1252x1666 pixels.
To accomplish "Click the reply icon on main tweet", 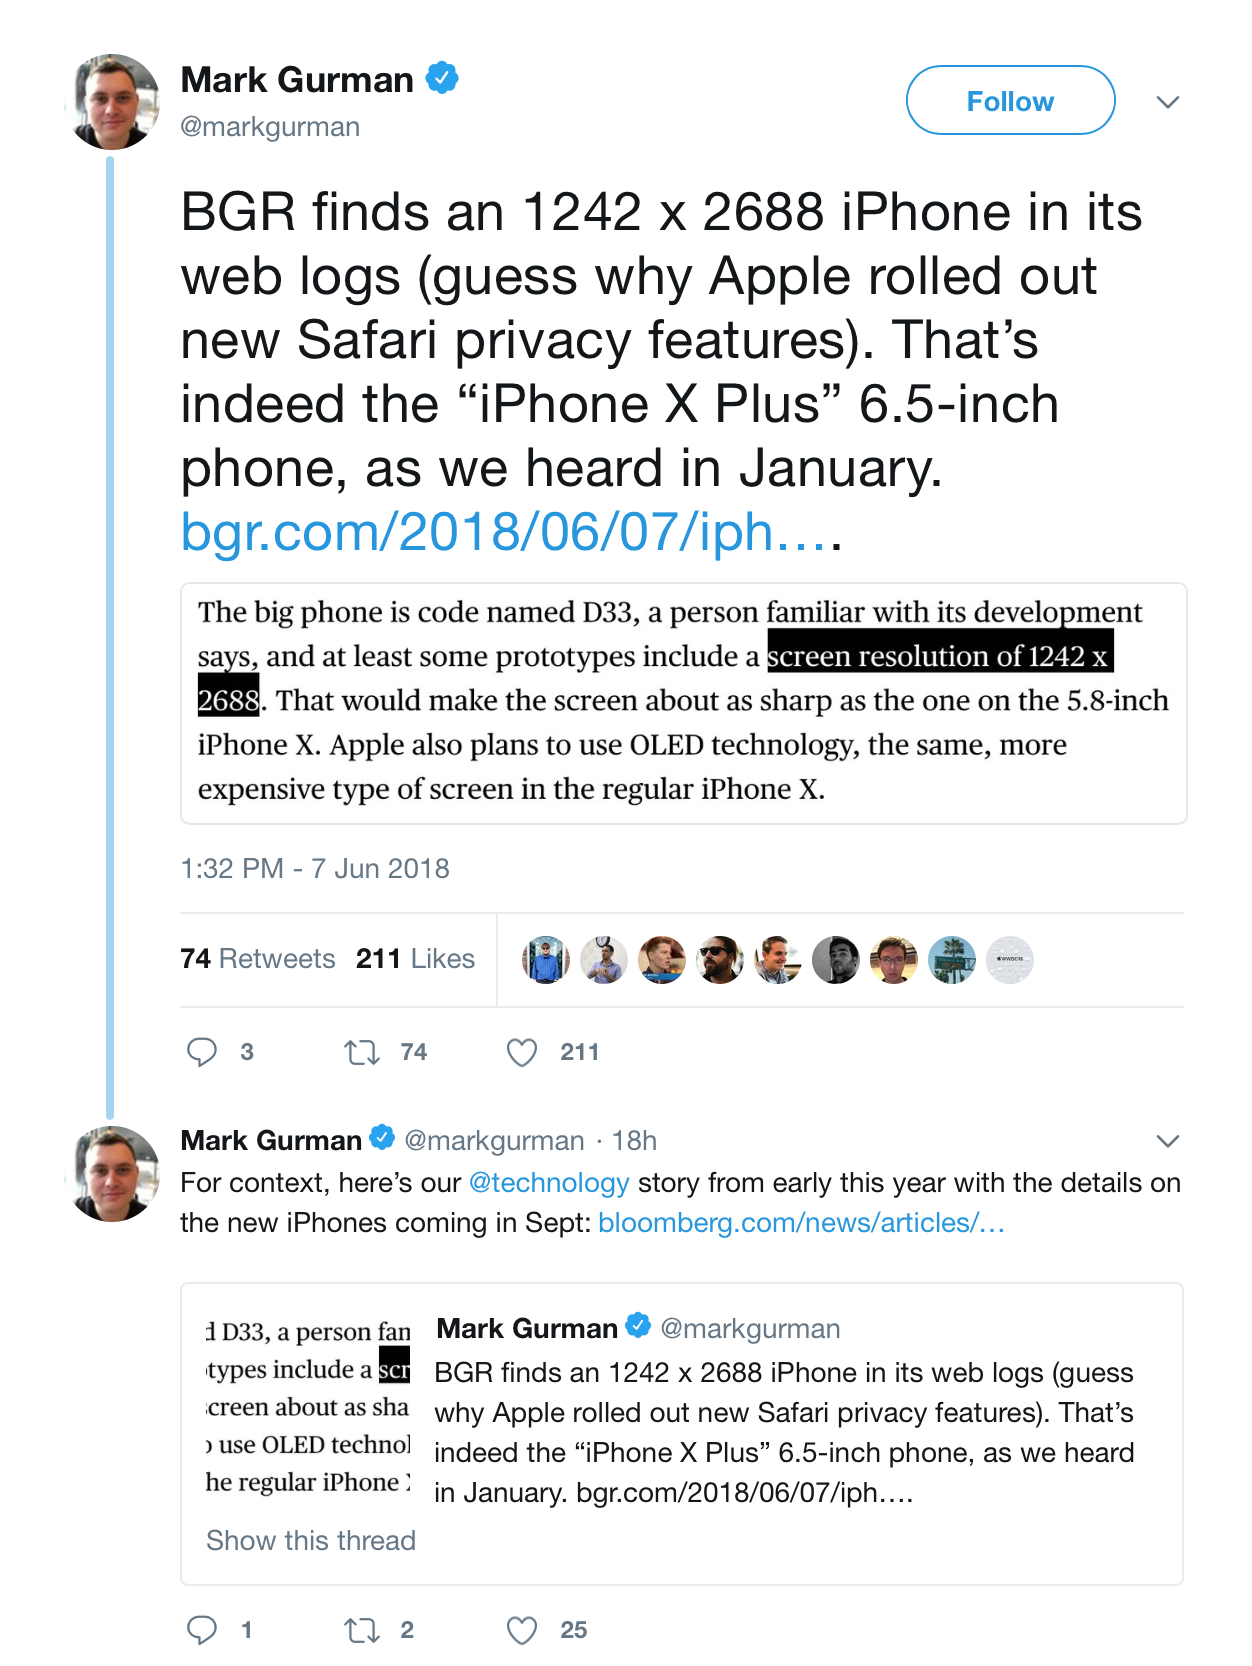I will (x=202, y=1052).
